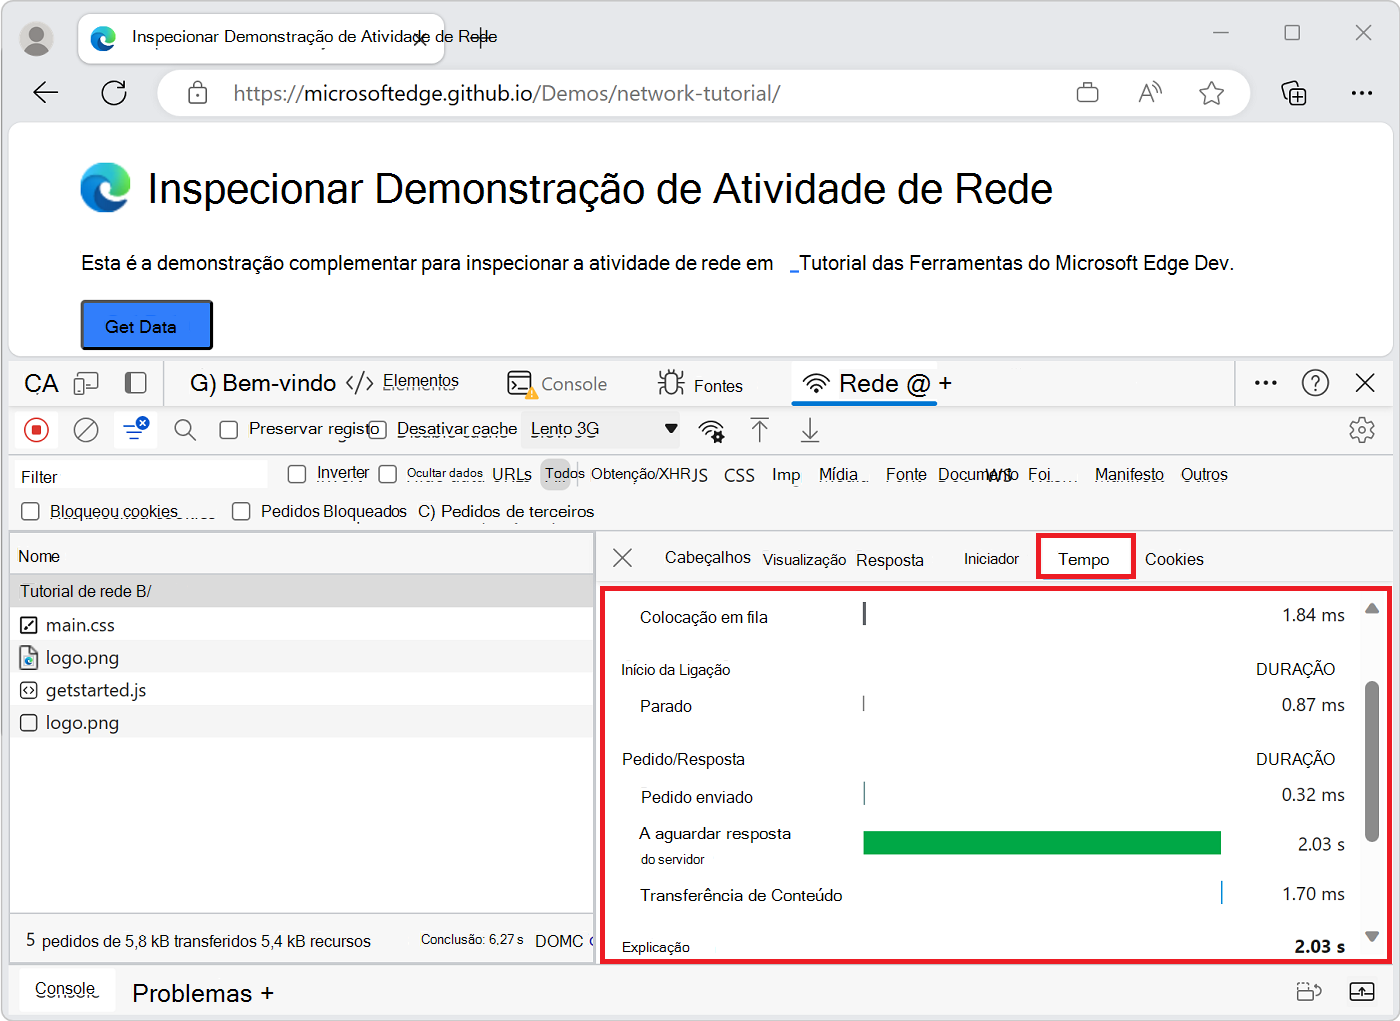
Task: Open the Cookies tab in request details
Action: click(x=1174, y=559)
